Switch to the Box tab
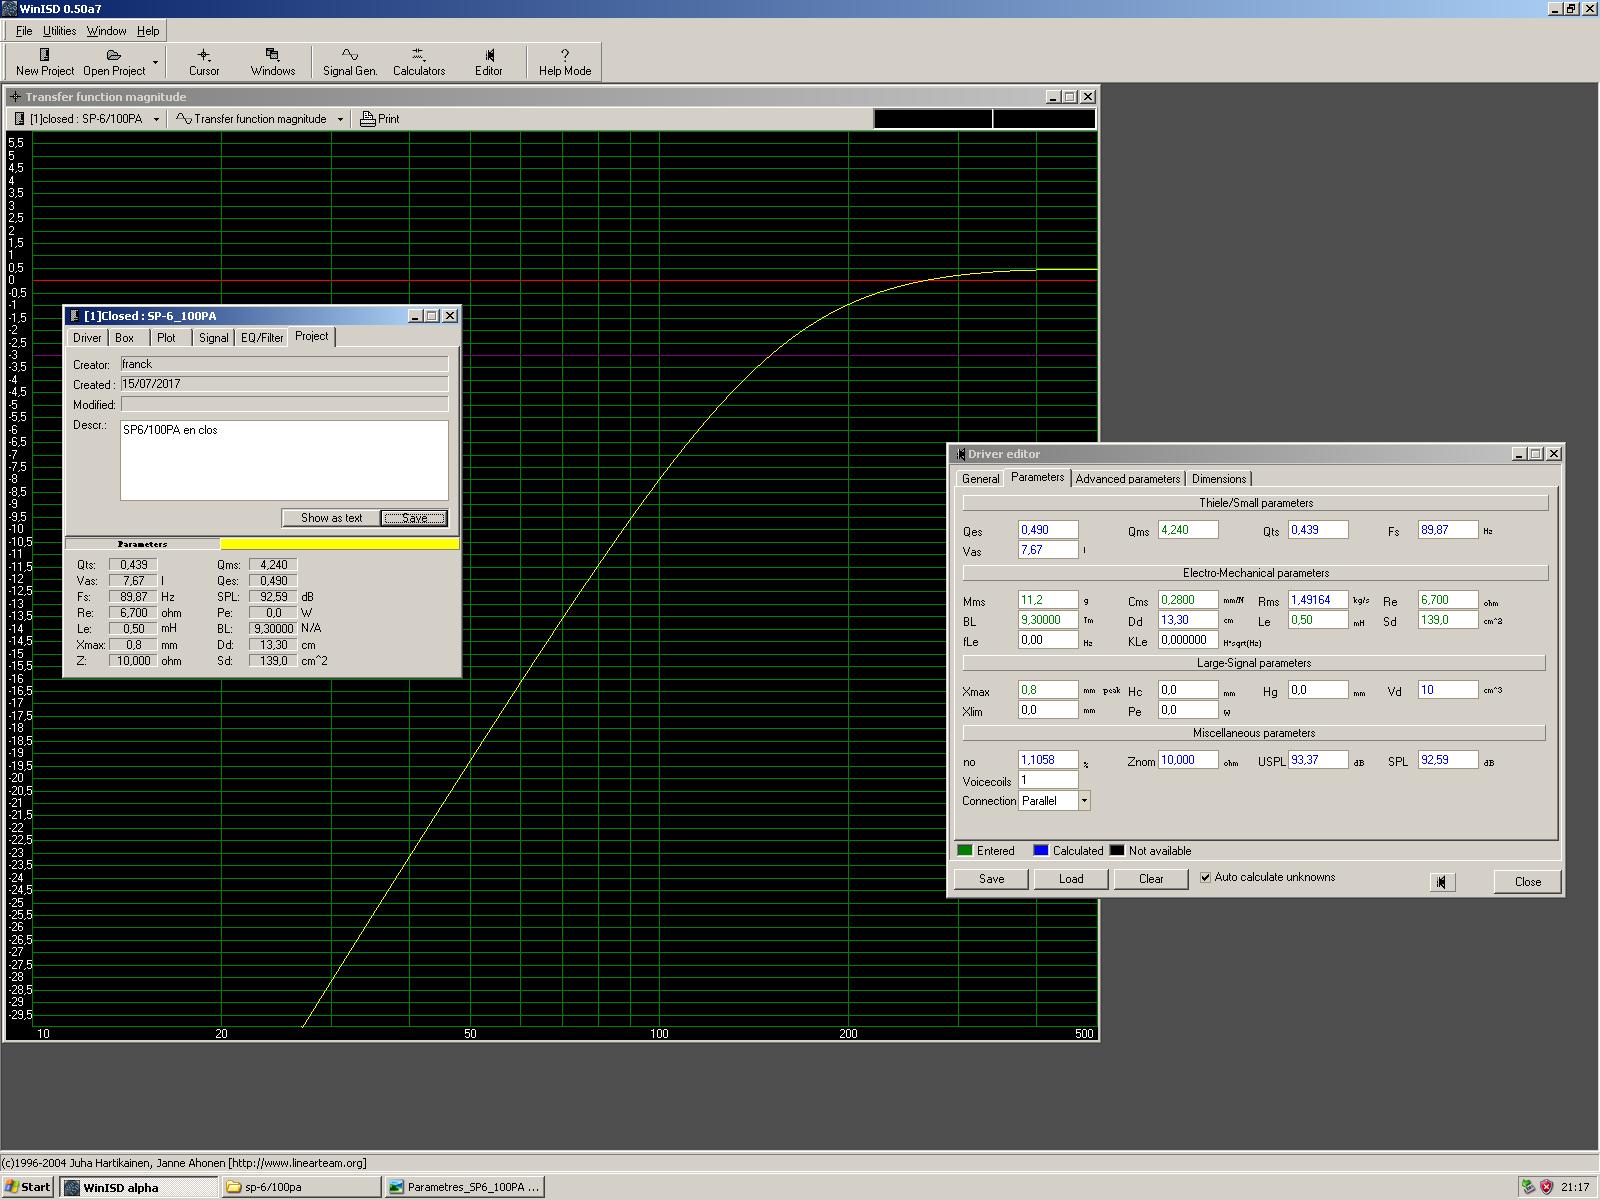This screenshot has height=1200, width=1600. [x=124, y=338]
